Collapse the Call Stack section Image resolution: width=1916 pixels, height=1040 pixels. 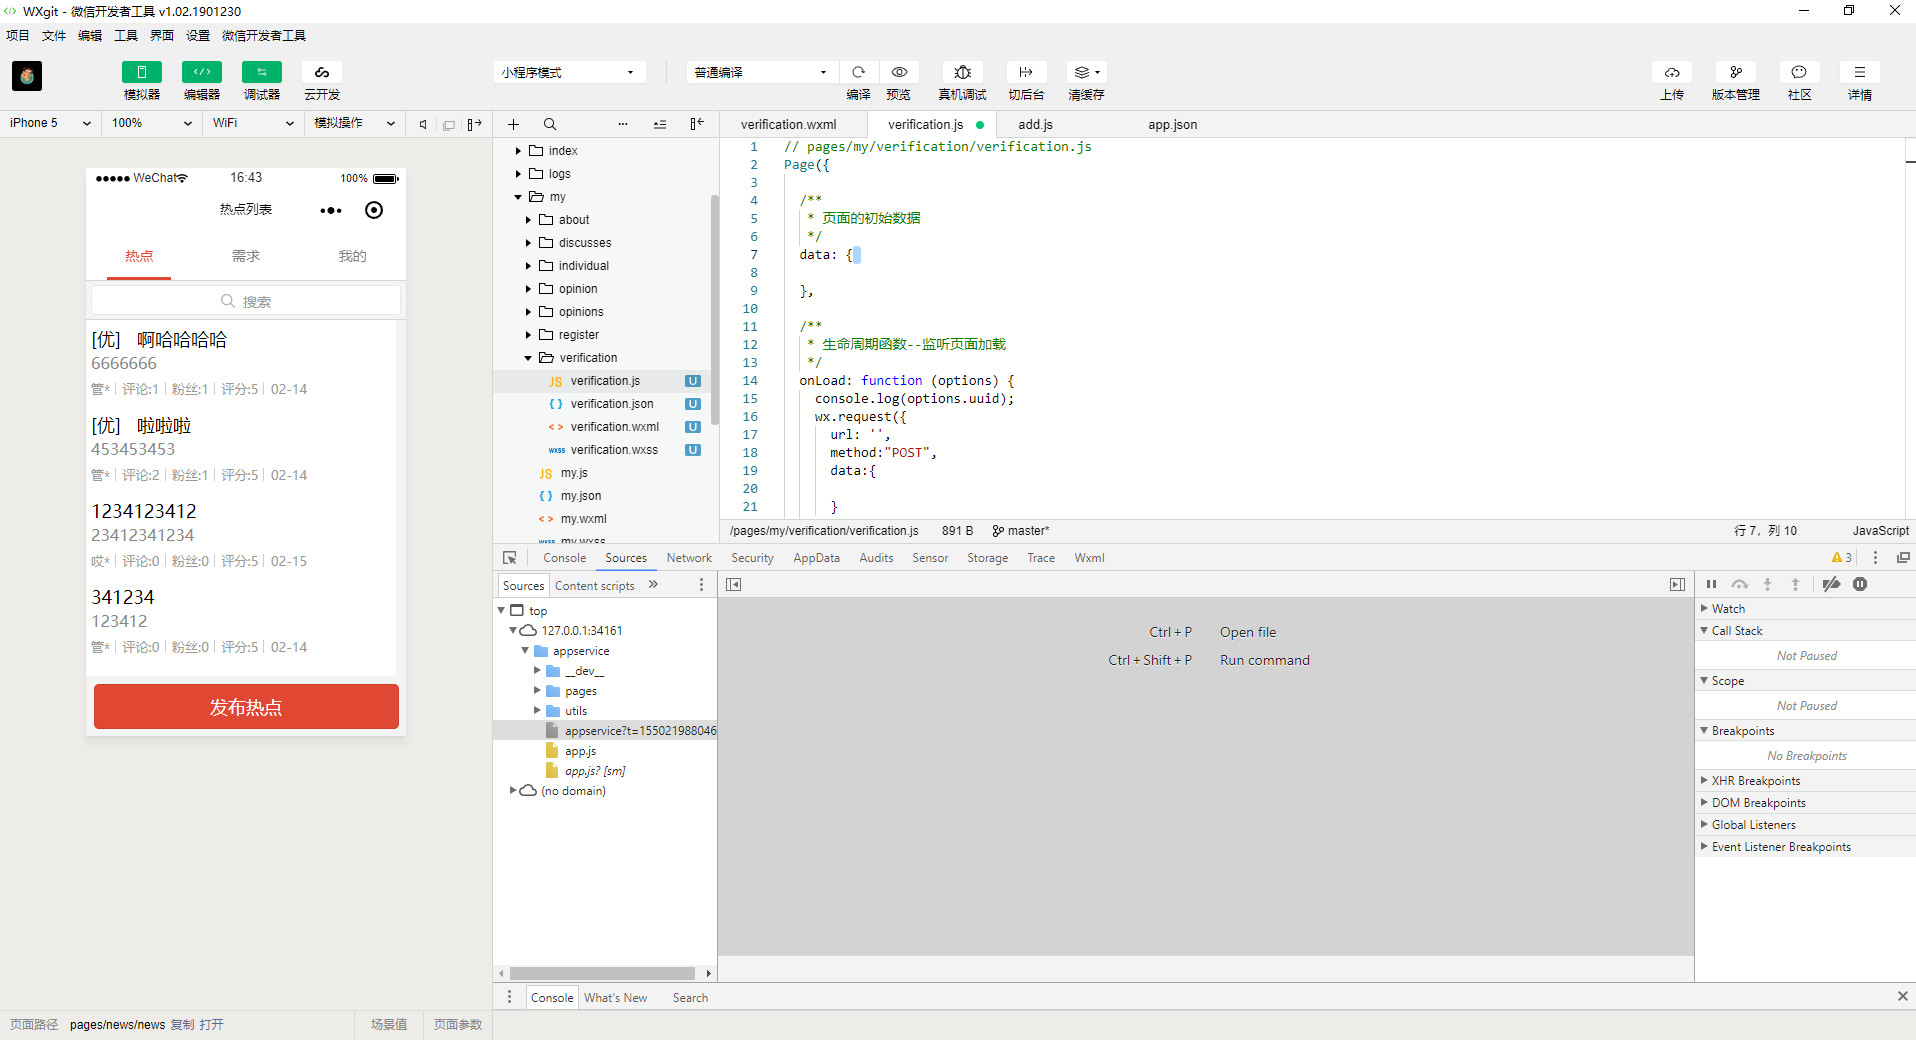click(x=1704, y=630)
